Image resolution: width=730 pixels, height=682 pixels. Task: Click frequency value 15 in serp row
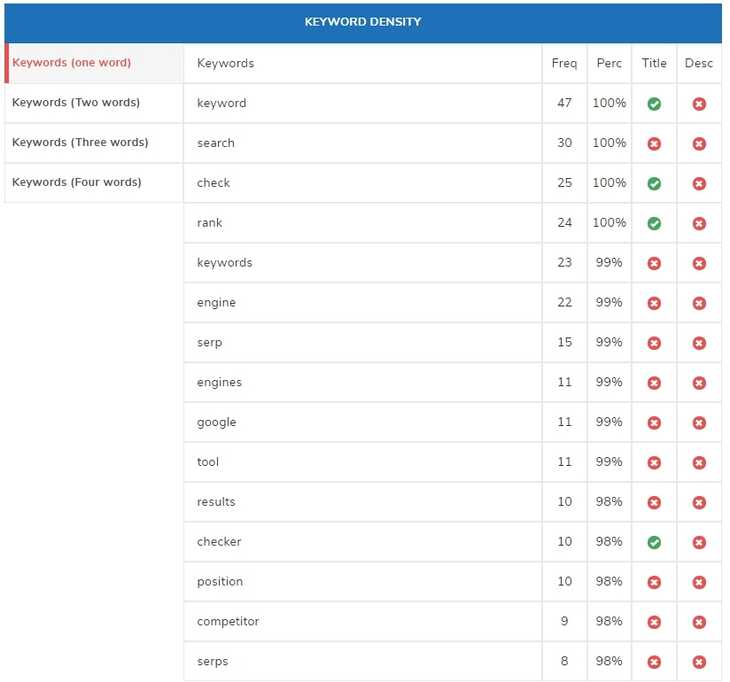click(x=564, y=342)
